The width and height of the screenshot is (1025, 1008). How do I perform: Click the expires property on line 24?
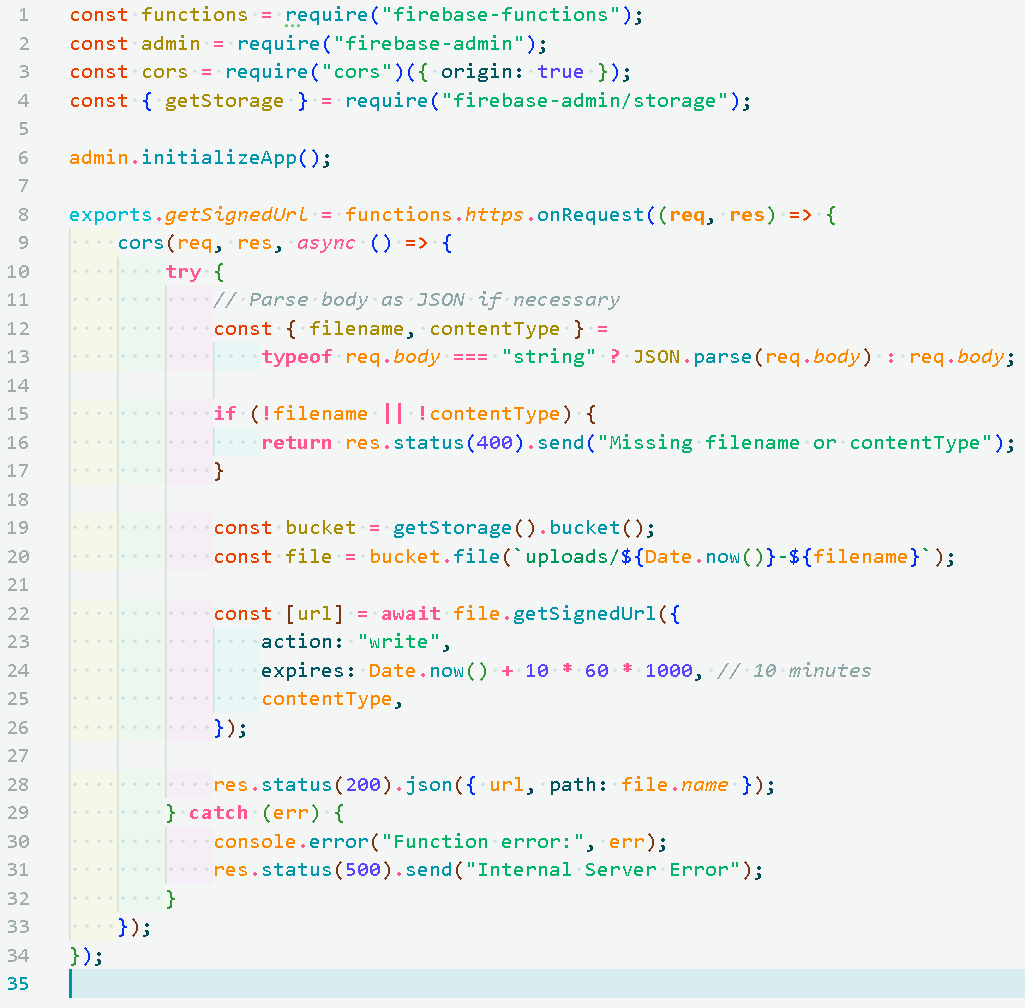pyautogui.click(x=303, y=671)
